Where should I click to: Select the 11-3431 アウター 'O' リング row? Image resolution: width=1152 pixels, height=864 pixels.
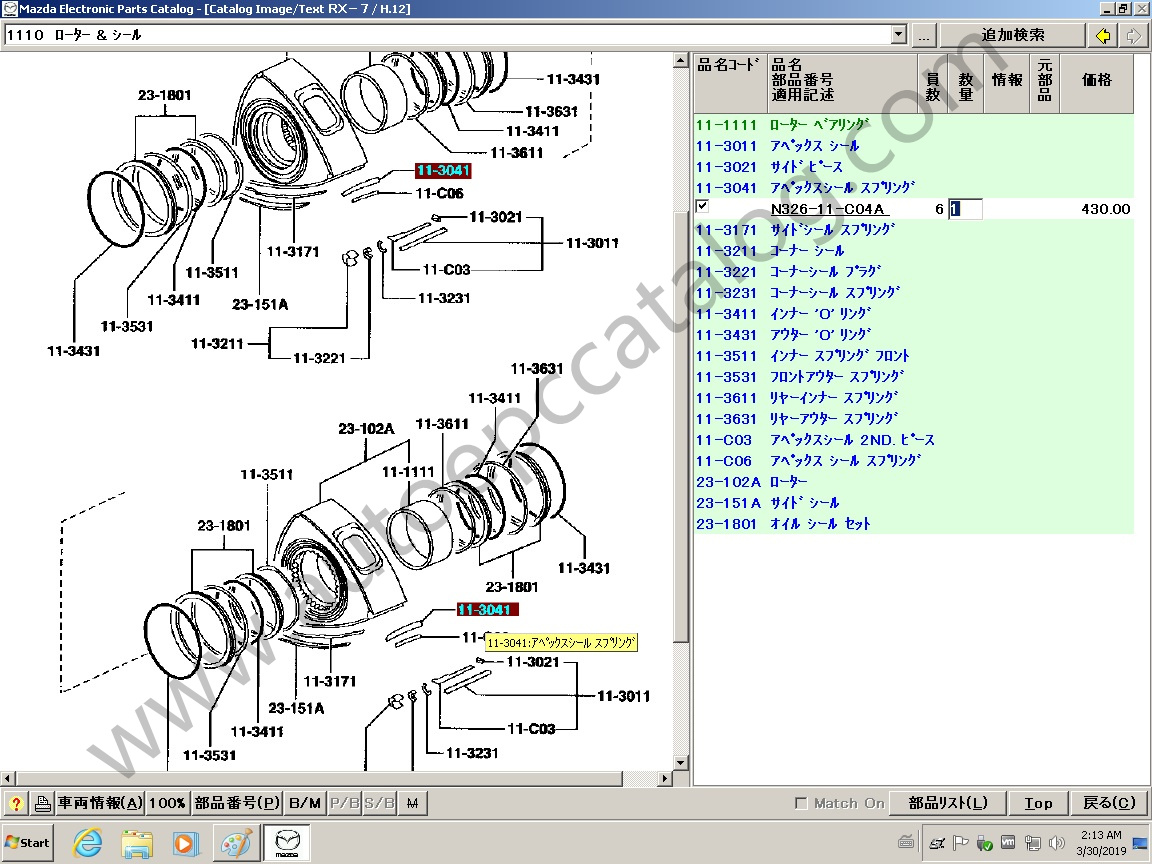(x=913, y=334)
